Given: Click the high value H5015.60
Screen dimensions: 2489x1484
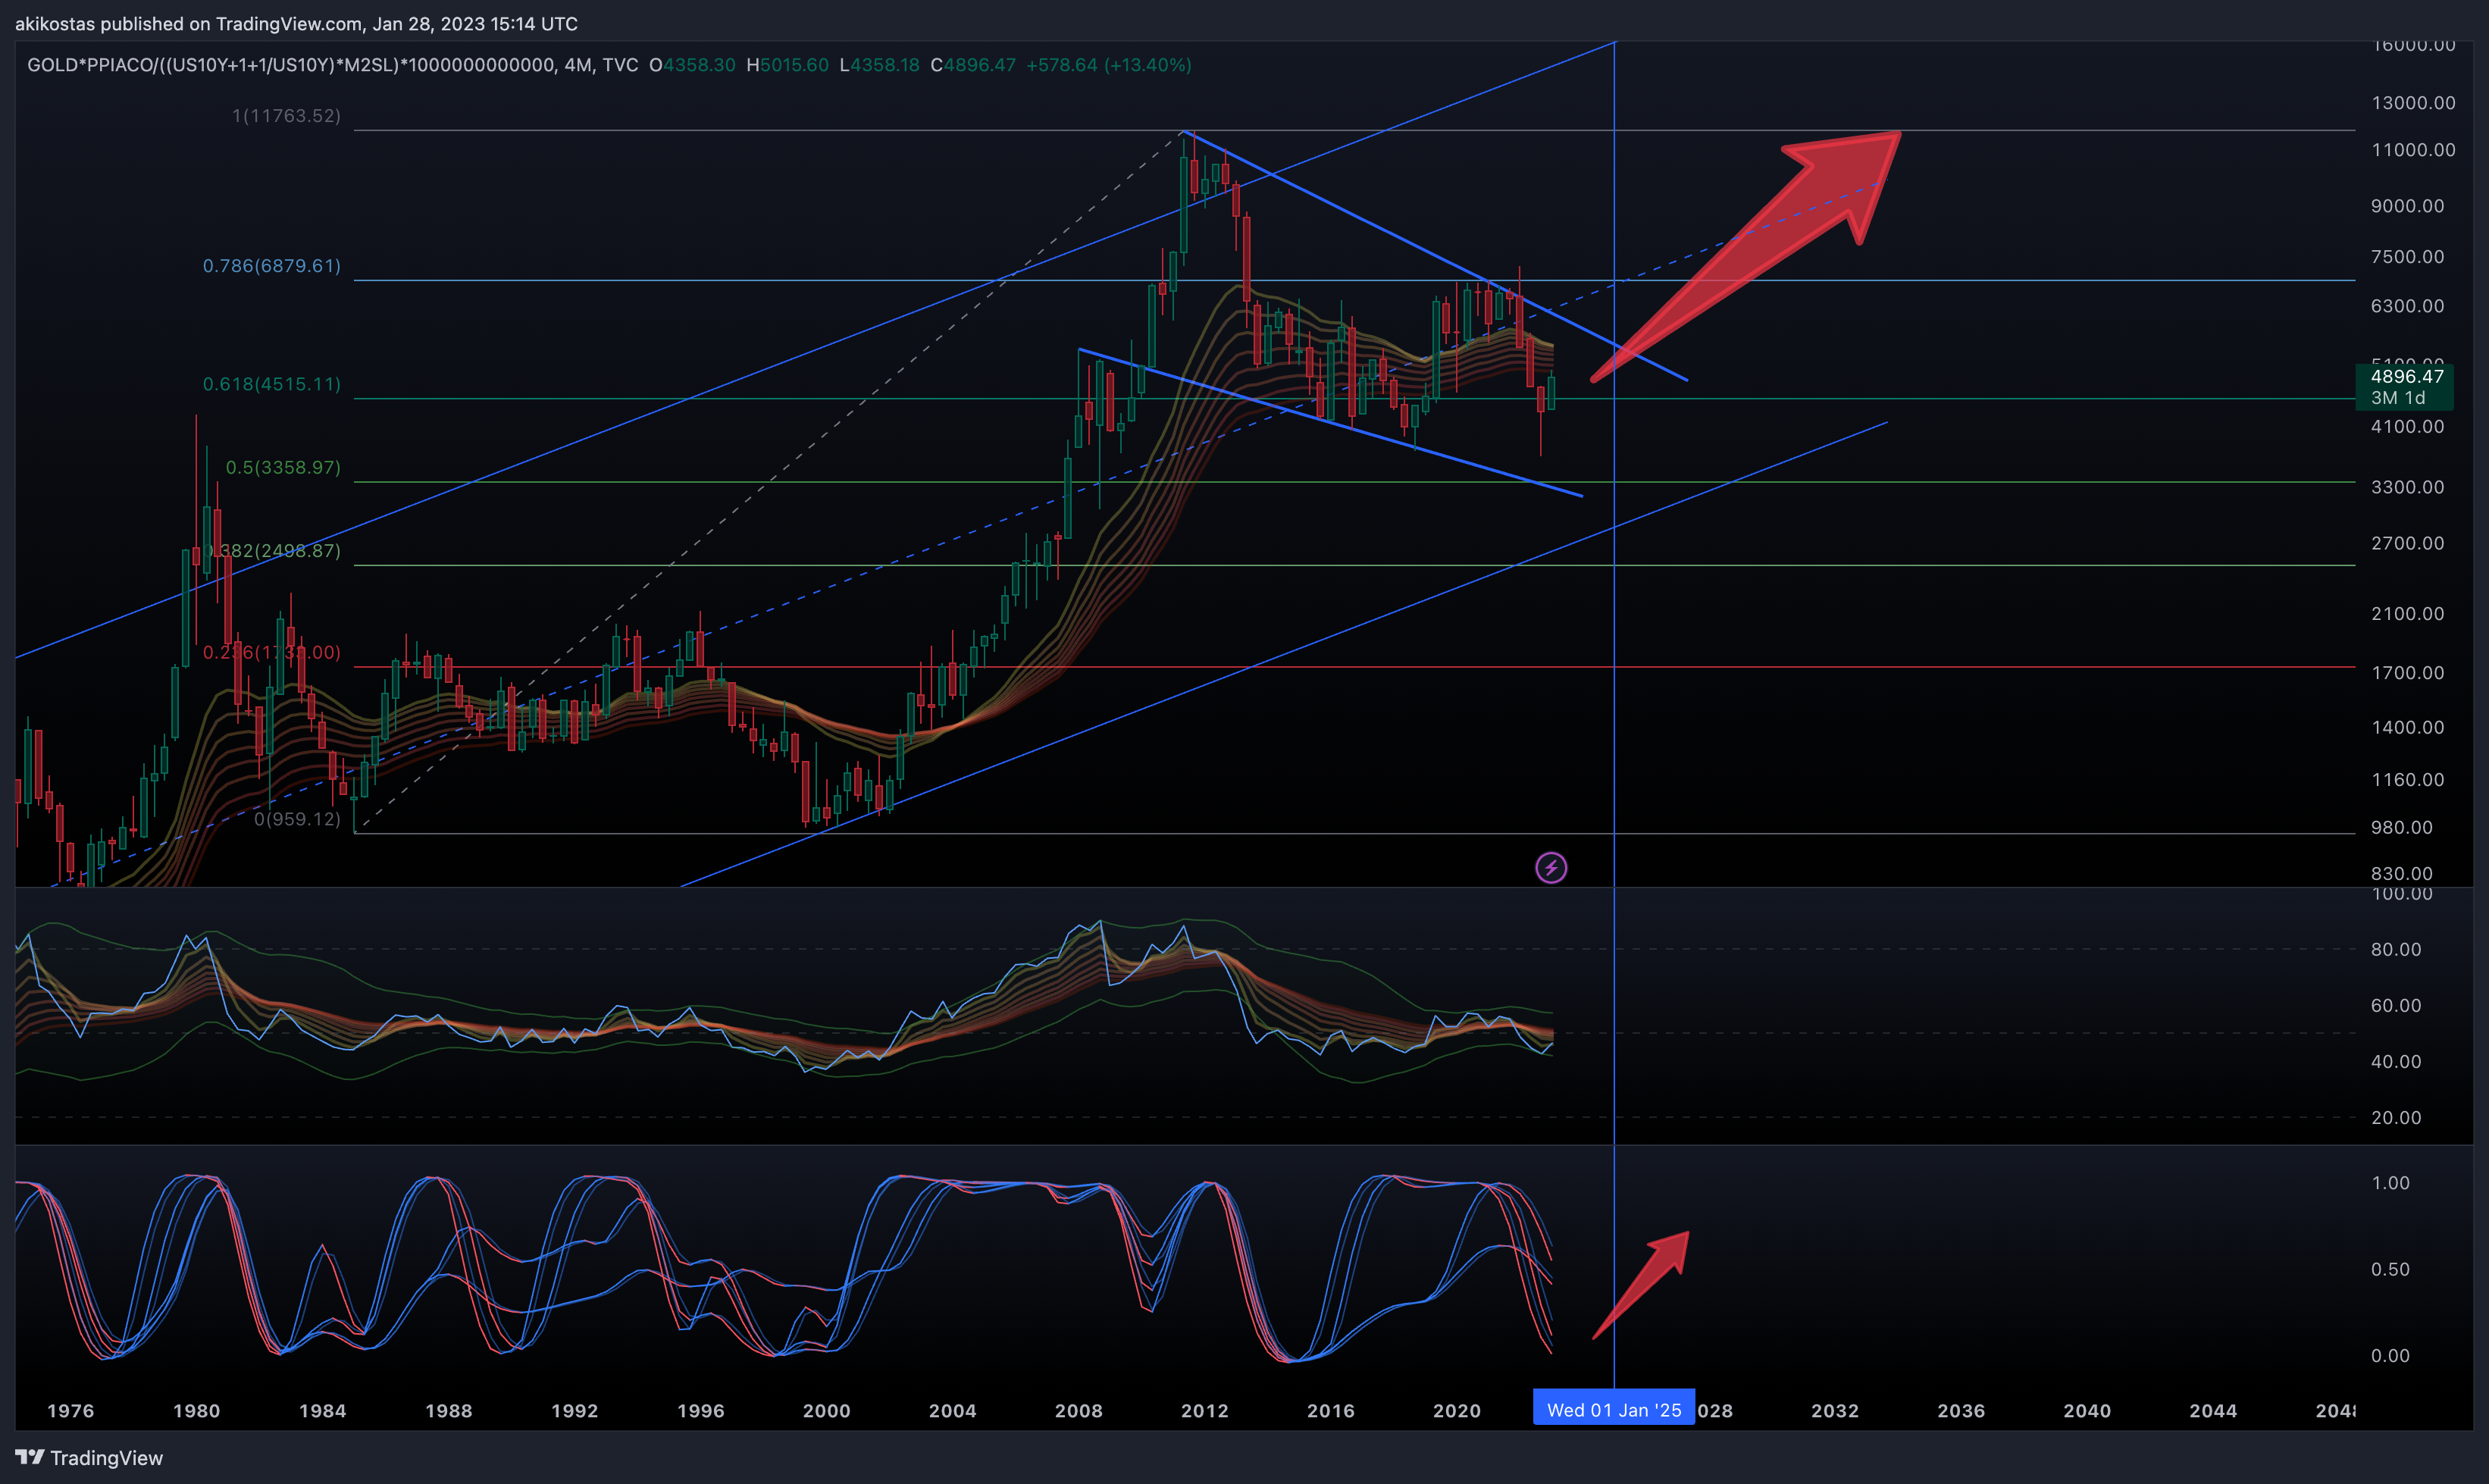Looking at the screenshot, I should [787, 65].
